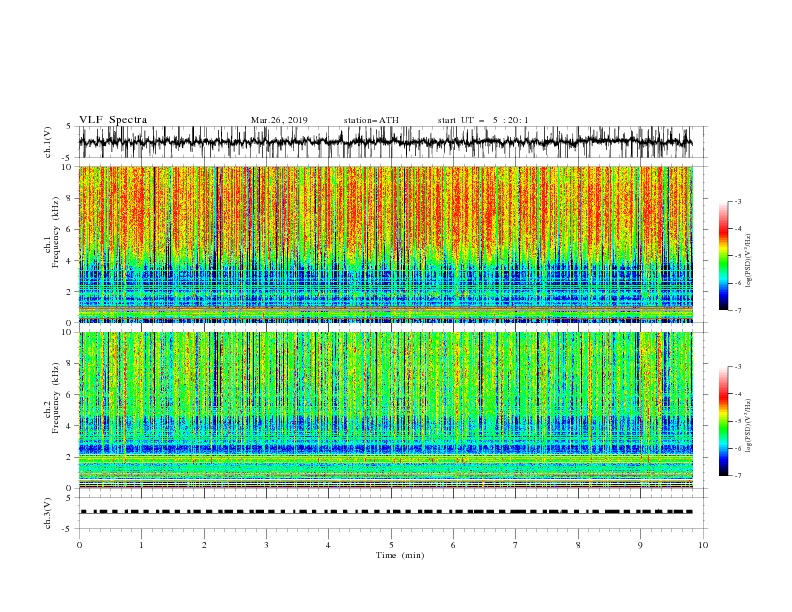Image resolution: width=792 pixels, height=612 pixels.
Task: Click the ch.1 spectrogram panel
Action: tap(385, 244)
